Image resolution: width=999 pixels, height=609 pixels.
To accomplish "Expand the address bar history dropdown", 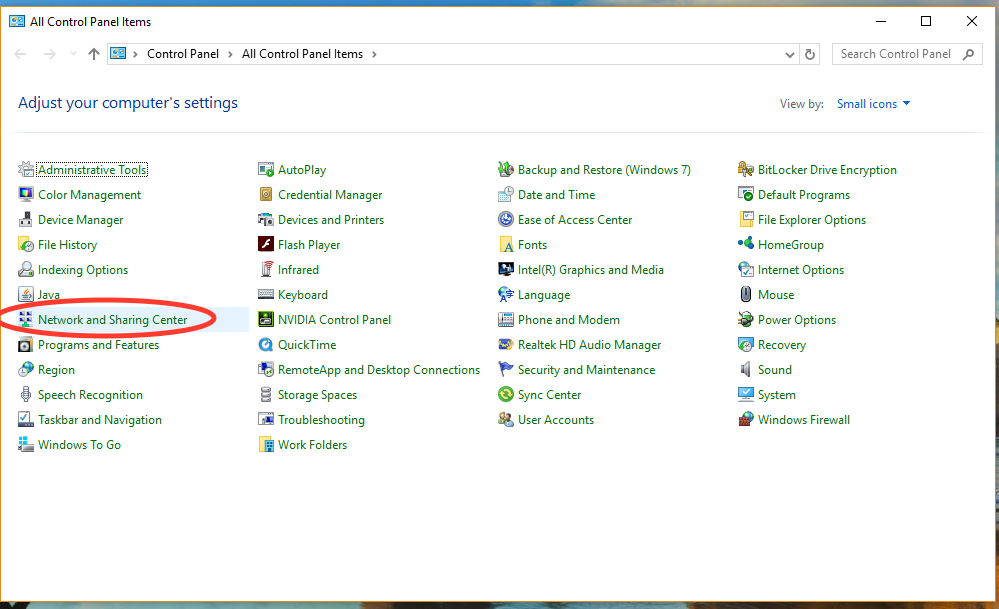I will 789,54.
